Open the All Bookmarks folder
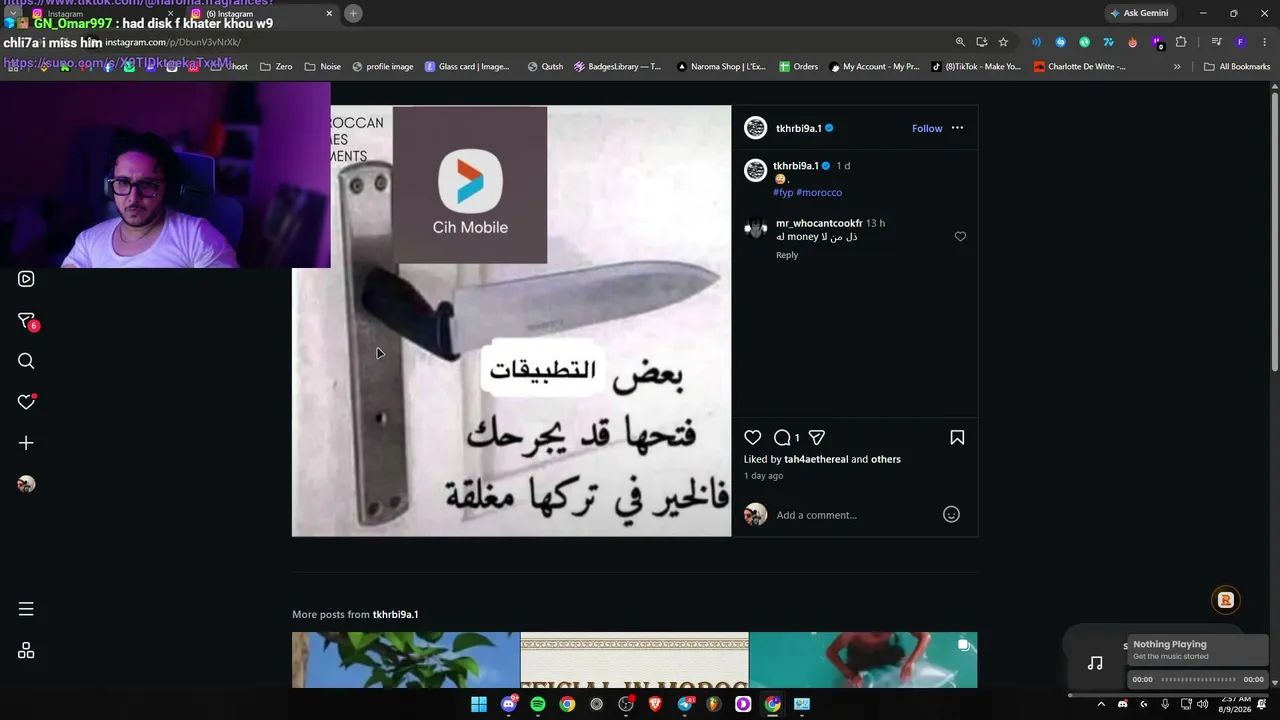The image size is (1280, 720). click(x=1237, y=67)
